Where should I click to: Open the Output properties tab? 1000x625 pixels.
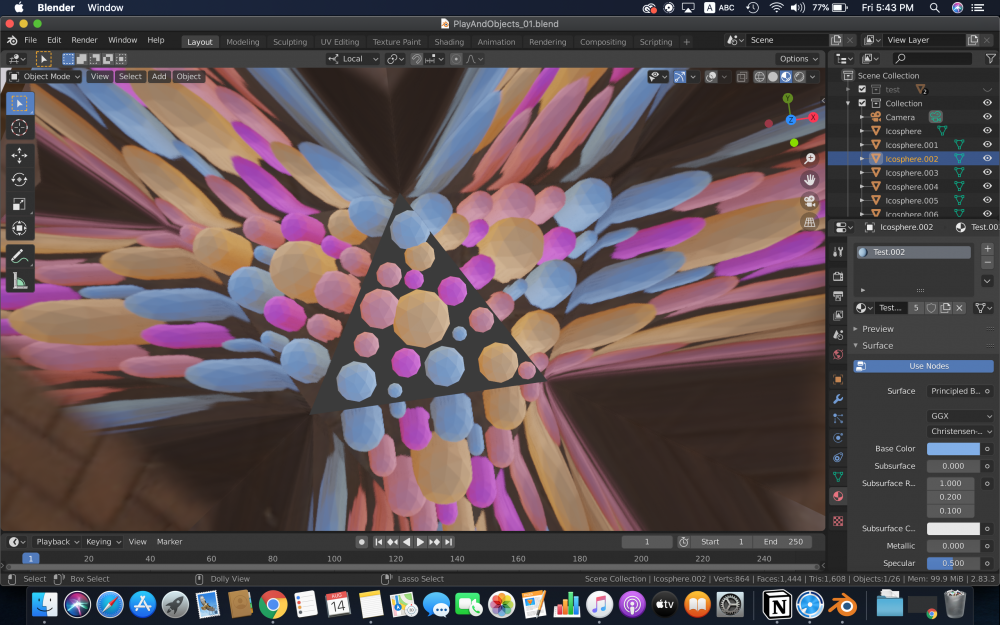[838, 296]
